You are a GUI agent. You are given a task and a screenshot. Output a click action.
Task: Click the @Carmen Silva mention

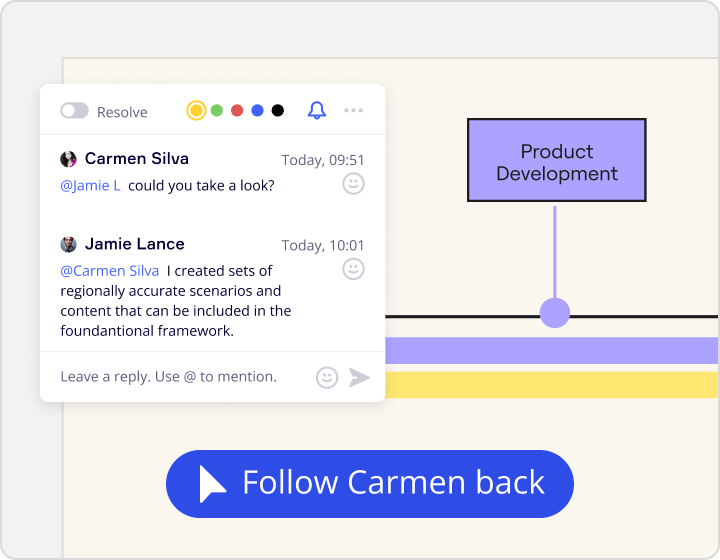(x=110, y=271)
